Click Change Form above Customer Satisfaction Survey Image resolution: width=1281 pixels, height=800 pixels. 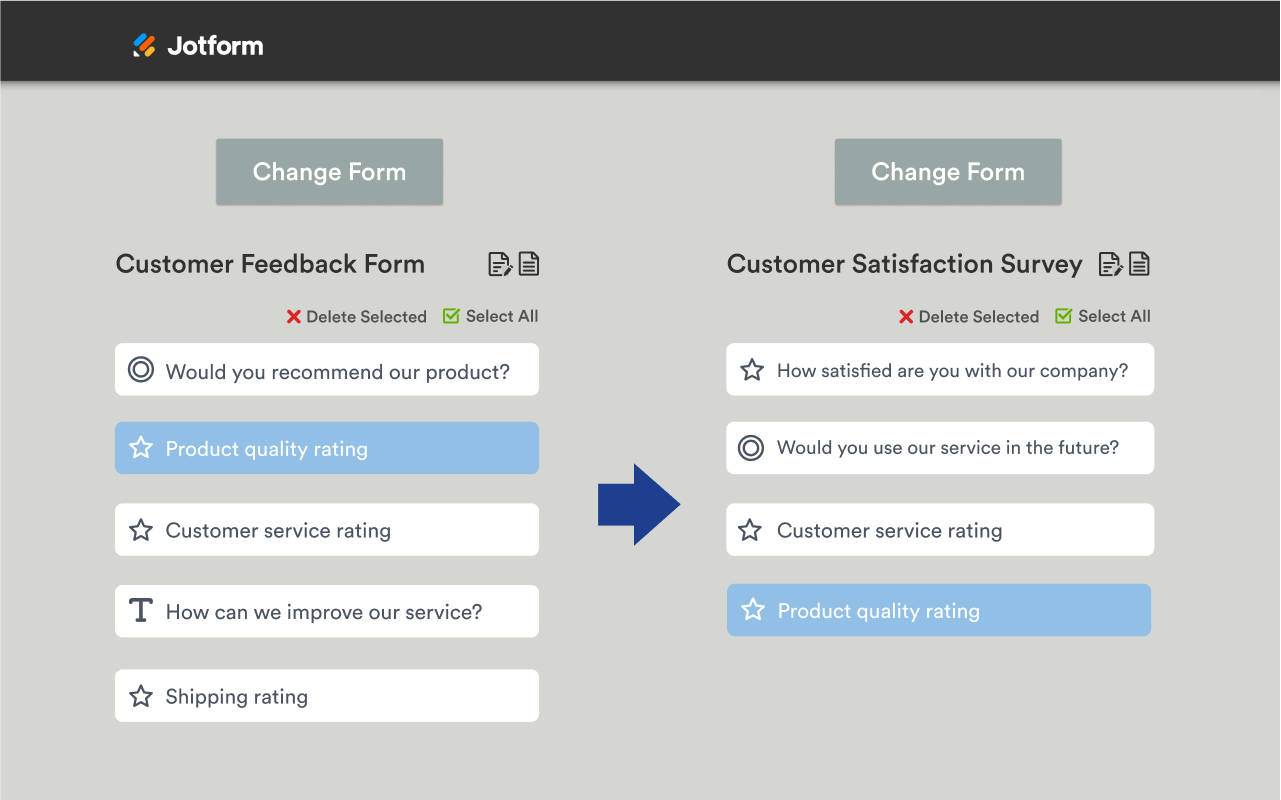pyautogui.click(x=948, y=171)
